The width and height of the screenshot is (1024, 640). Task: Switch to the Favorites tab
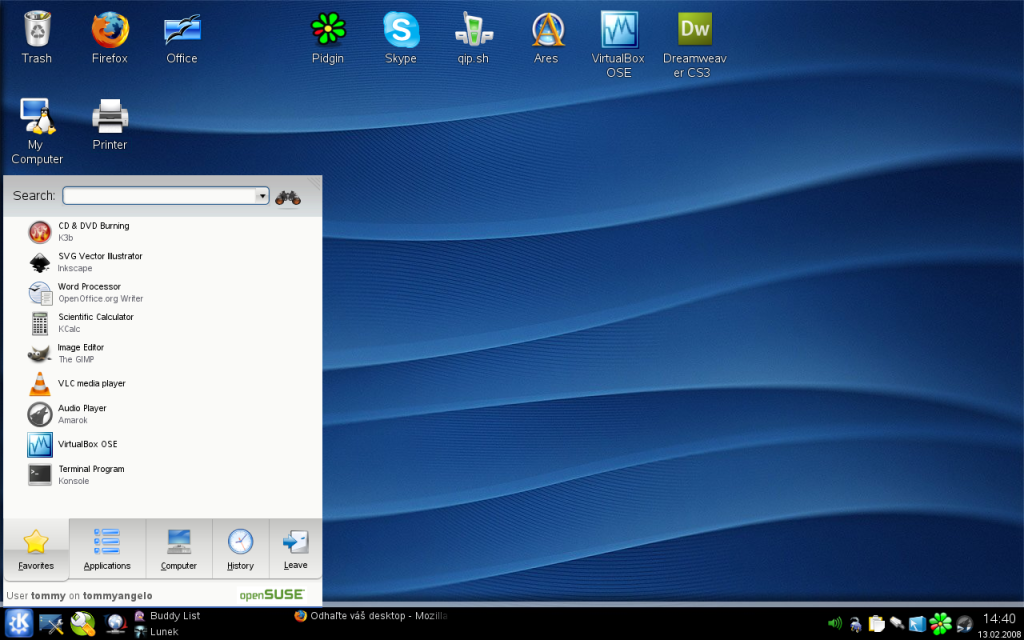coord(36,549)
